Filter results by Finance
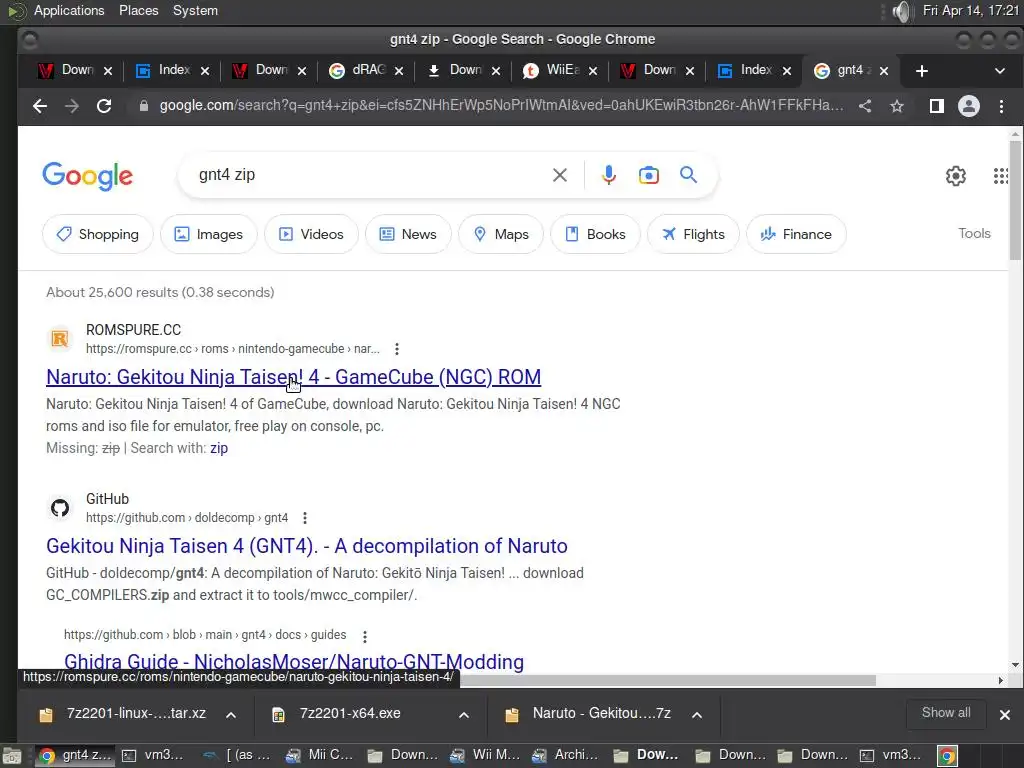The height and width of the screenshot is (768, 1024). (797, 234)
